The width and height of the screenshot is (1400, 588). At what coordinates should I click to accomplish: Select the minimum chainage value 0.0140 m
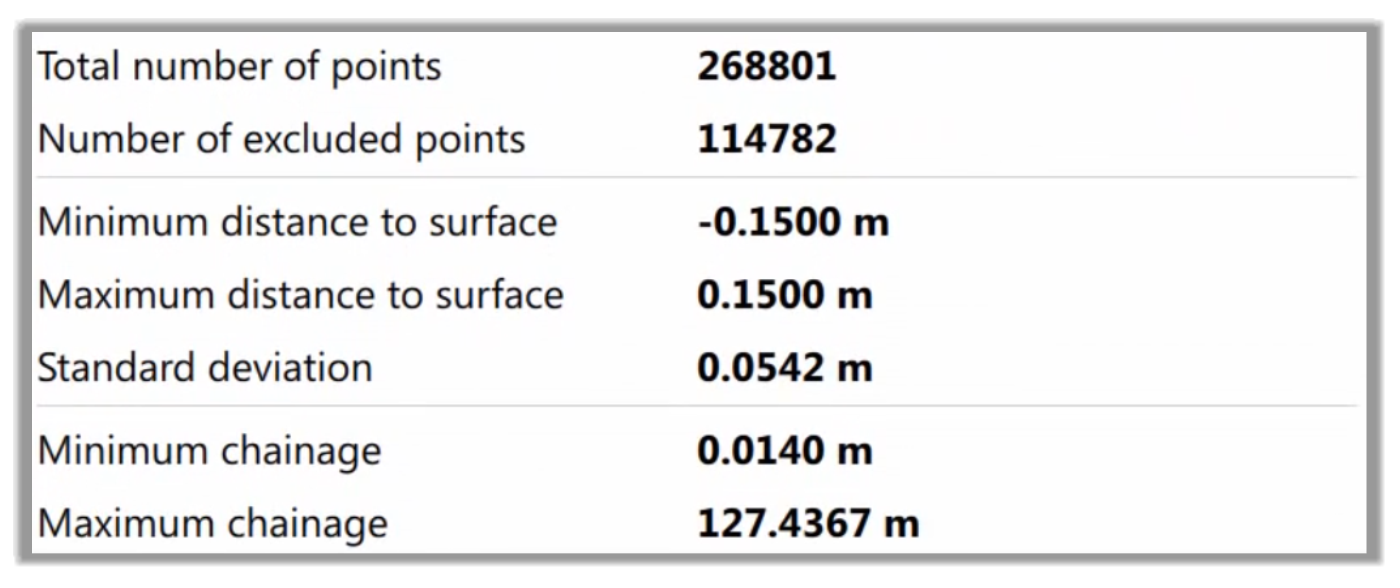(785, 451)
